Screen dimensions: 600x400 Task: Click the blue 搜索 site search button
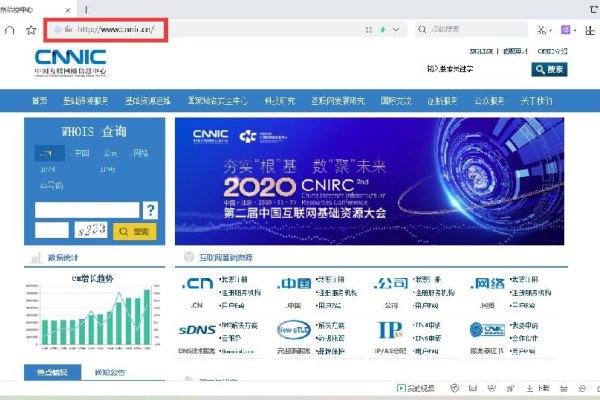click(x=549, y=69)
